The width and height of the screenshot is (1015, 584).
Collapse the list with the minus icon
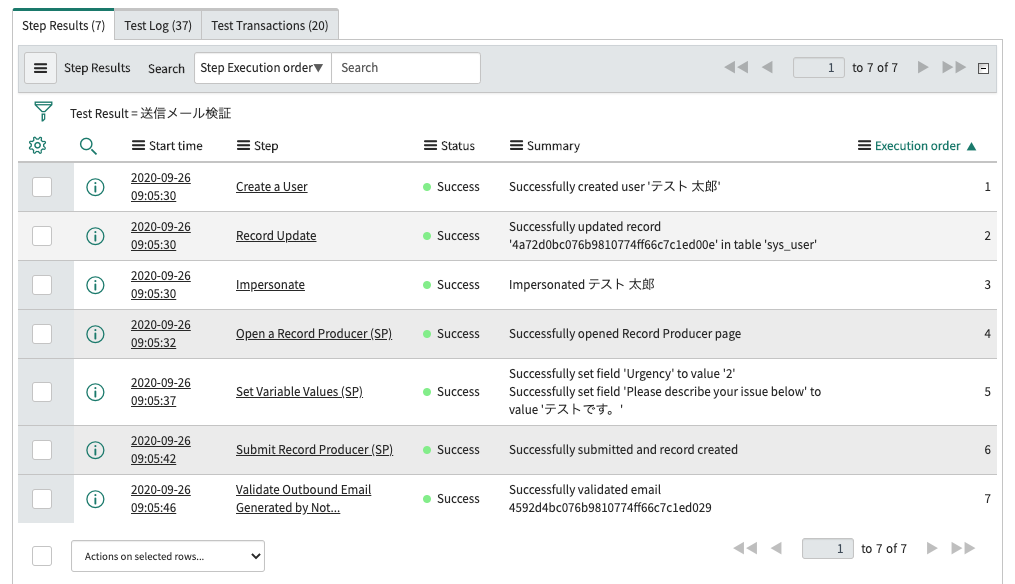(x=983, y=69)
